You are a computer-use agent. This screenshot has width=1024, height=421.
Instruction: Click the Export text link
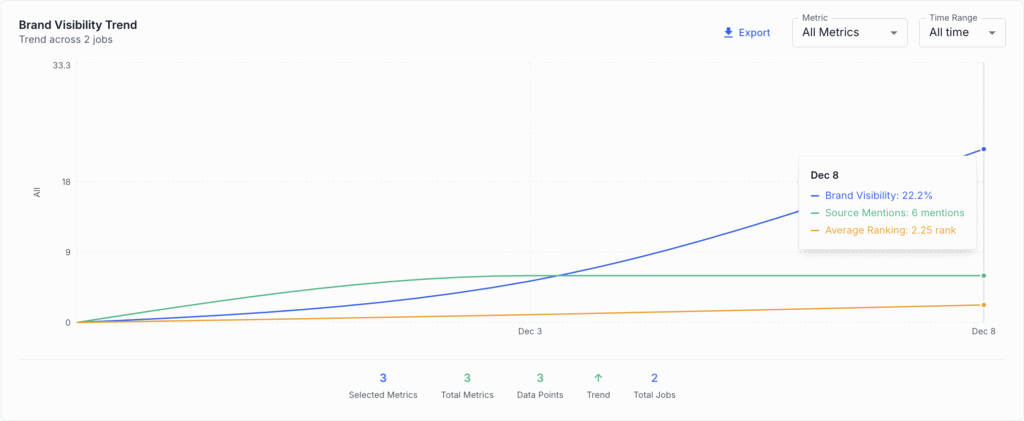pos(754,33)
